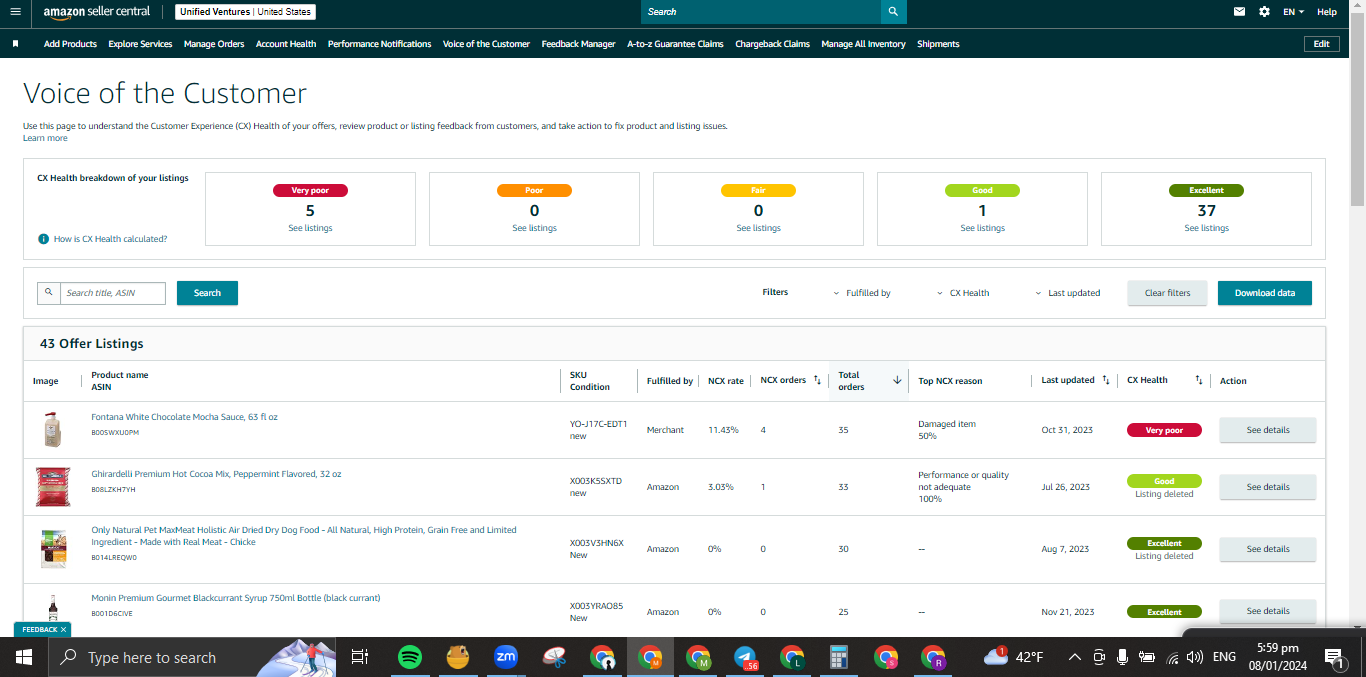Open Unified Ventures United States account switcher
Viewport: 1366px width, 677px height.
[x=245, y=12]
